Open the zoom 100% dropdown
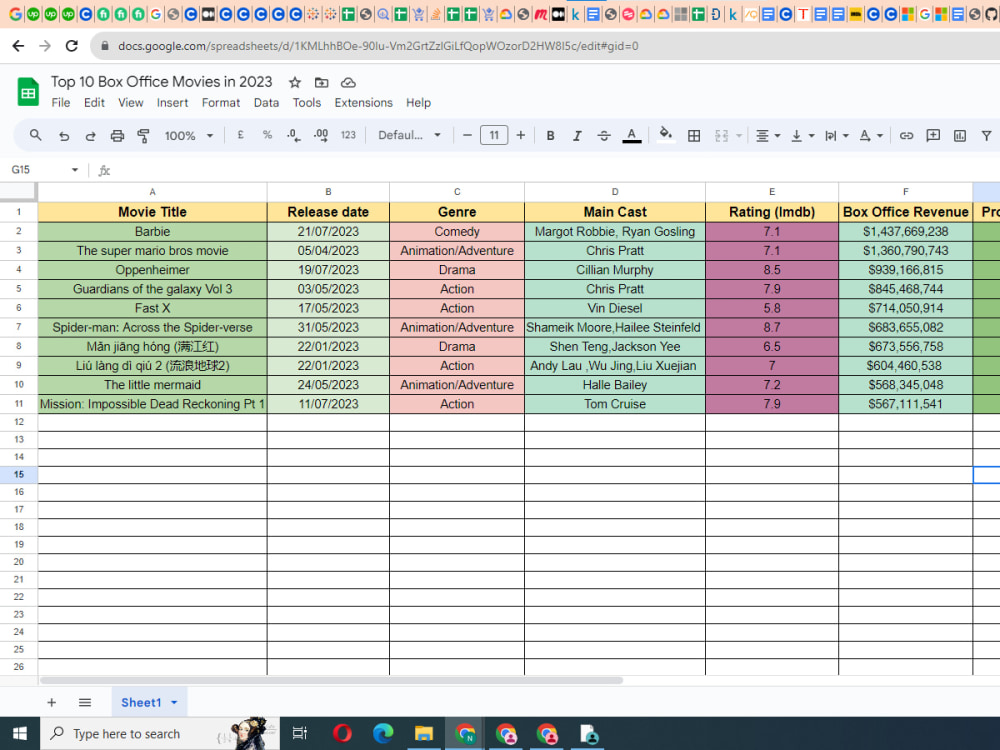 189,136
